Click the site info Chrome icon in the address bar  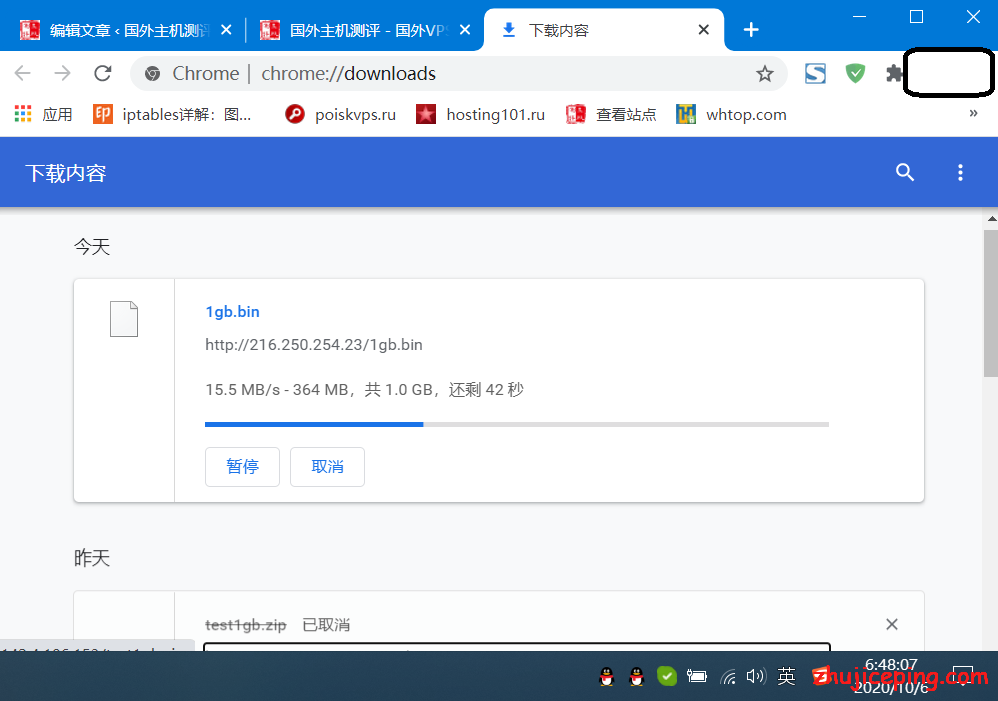(x=152, y=74)
